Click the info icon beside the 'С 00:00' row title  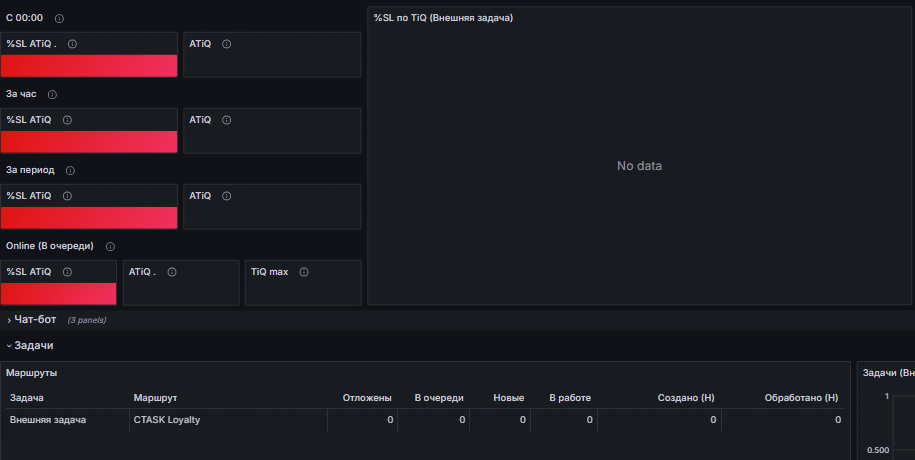[60, 19]
